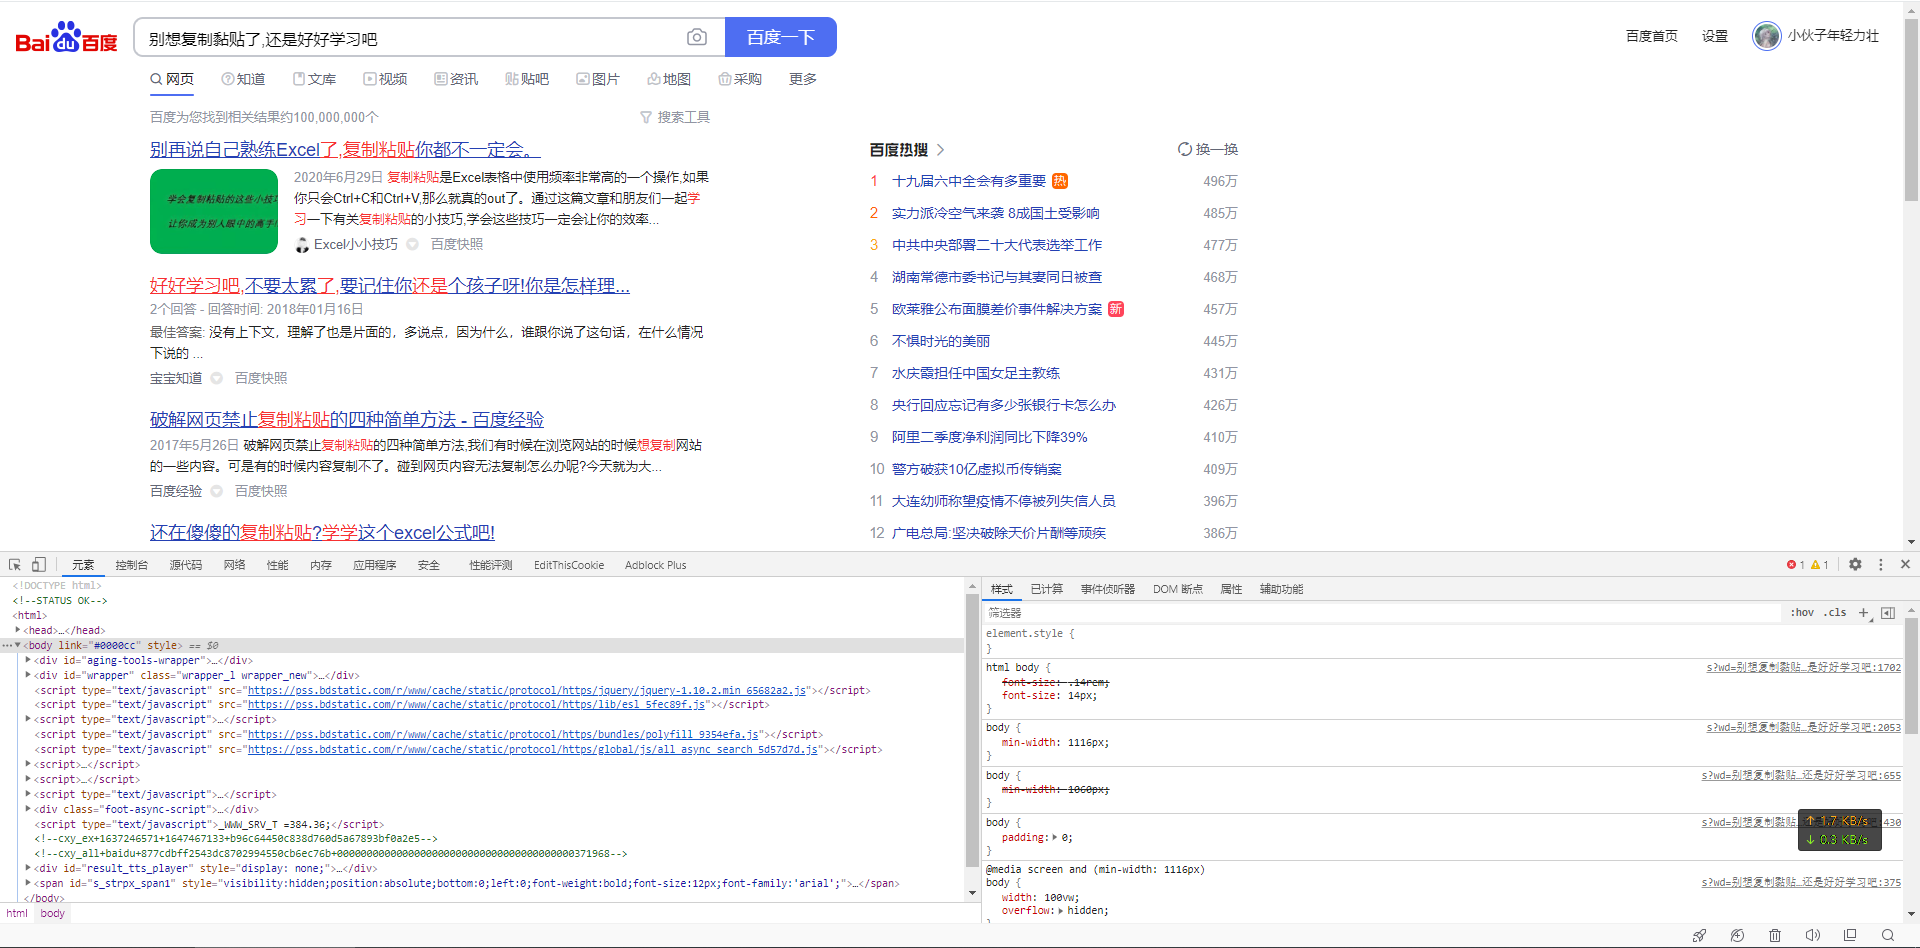Open the 百度首页 link
The height and width of the screenshot is (948, 1920).
point(1652,36)
